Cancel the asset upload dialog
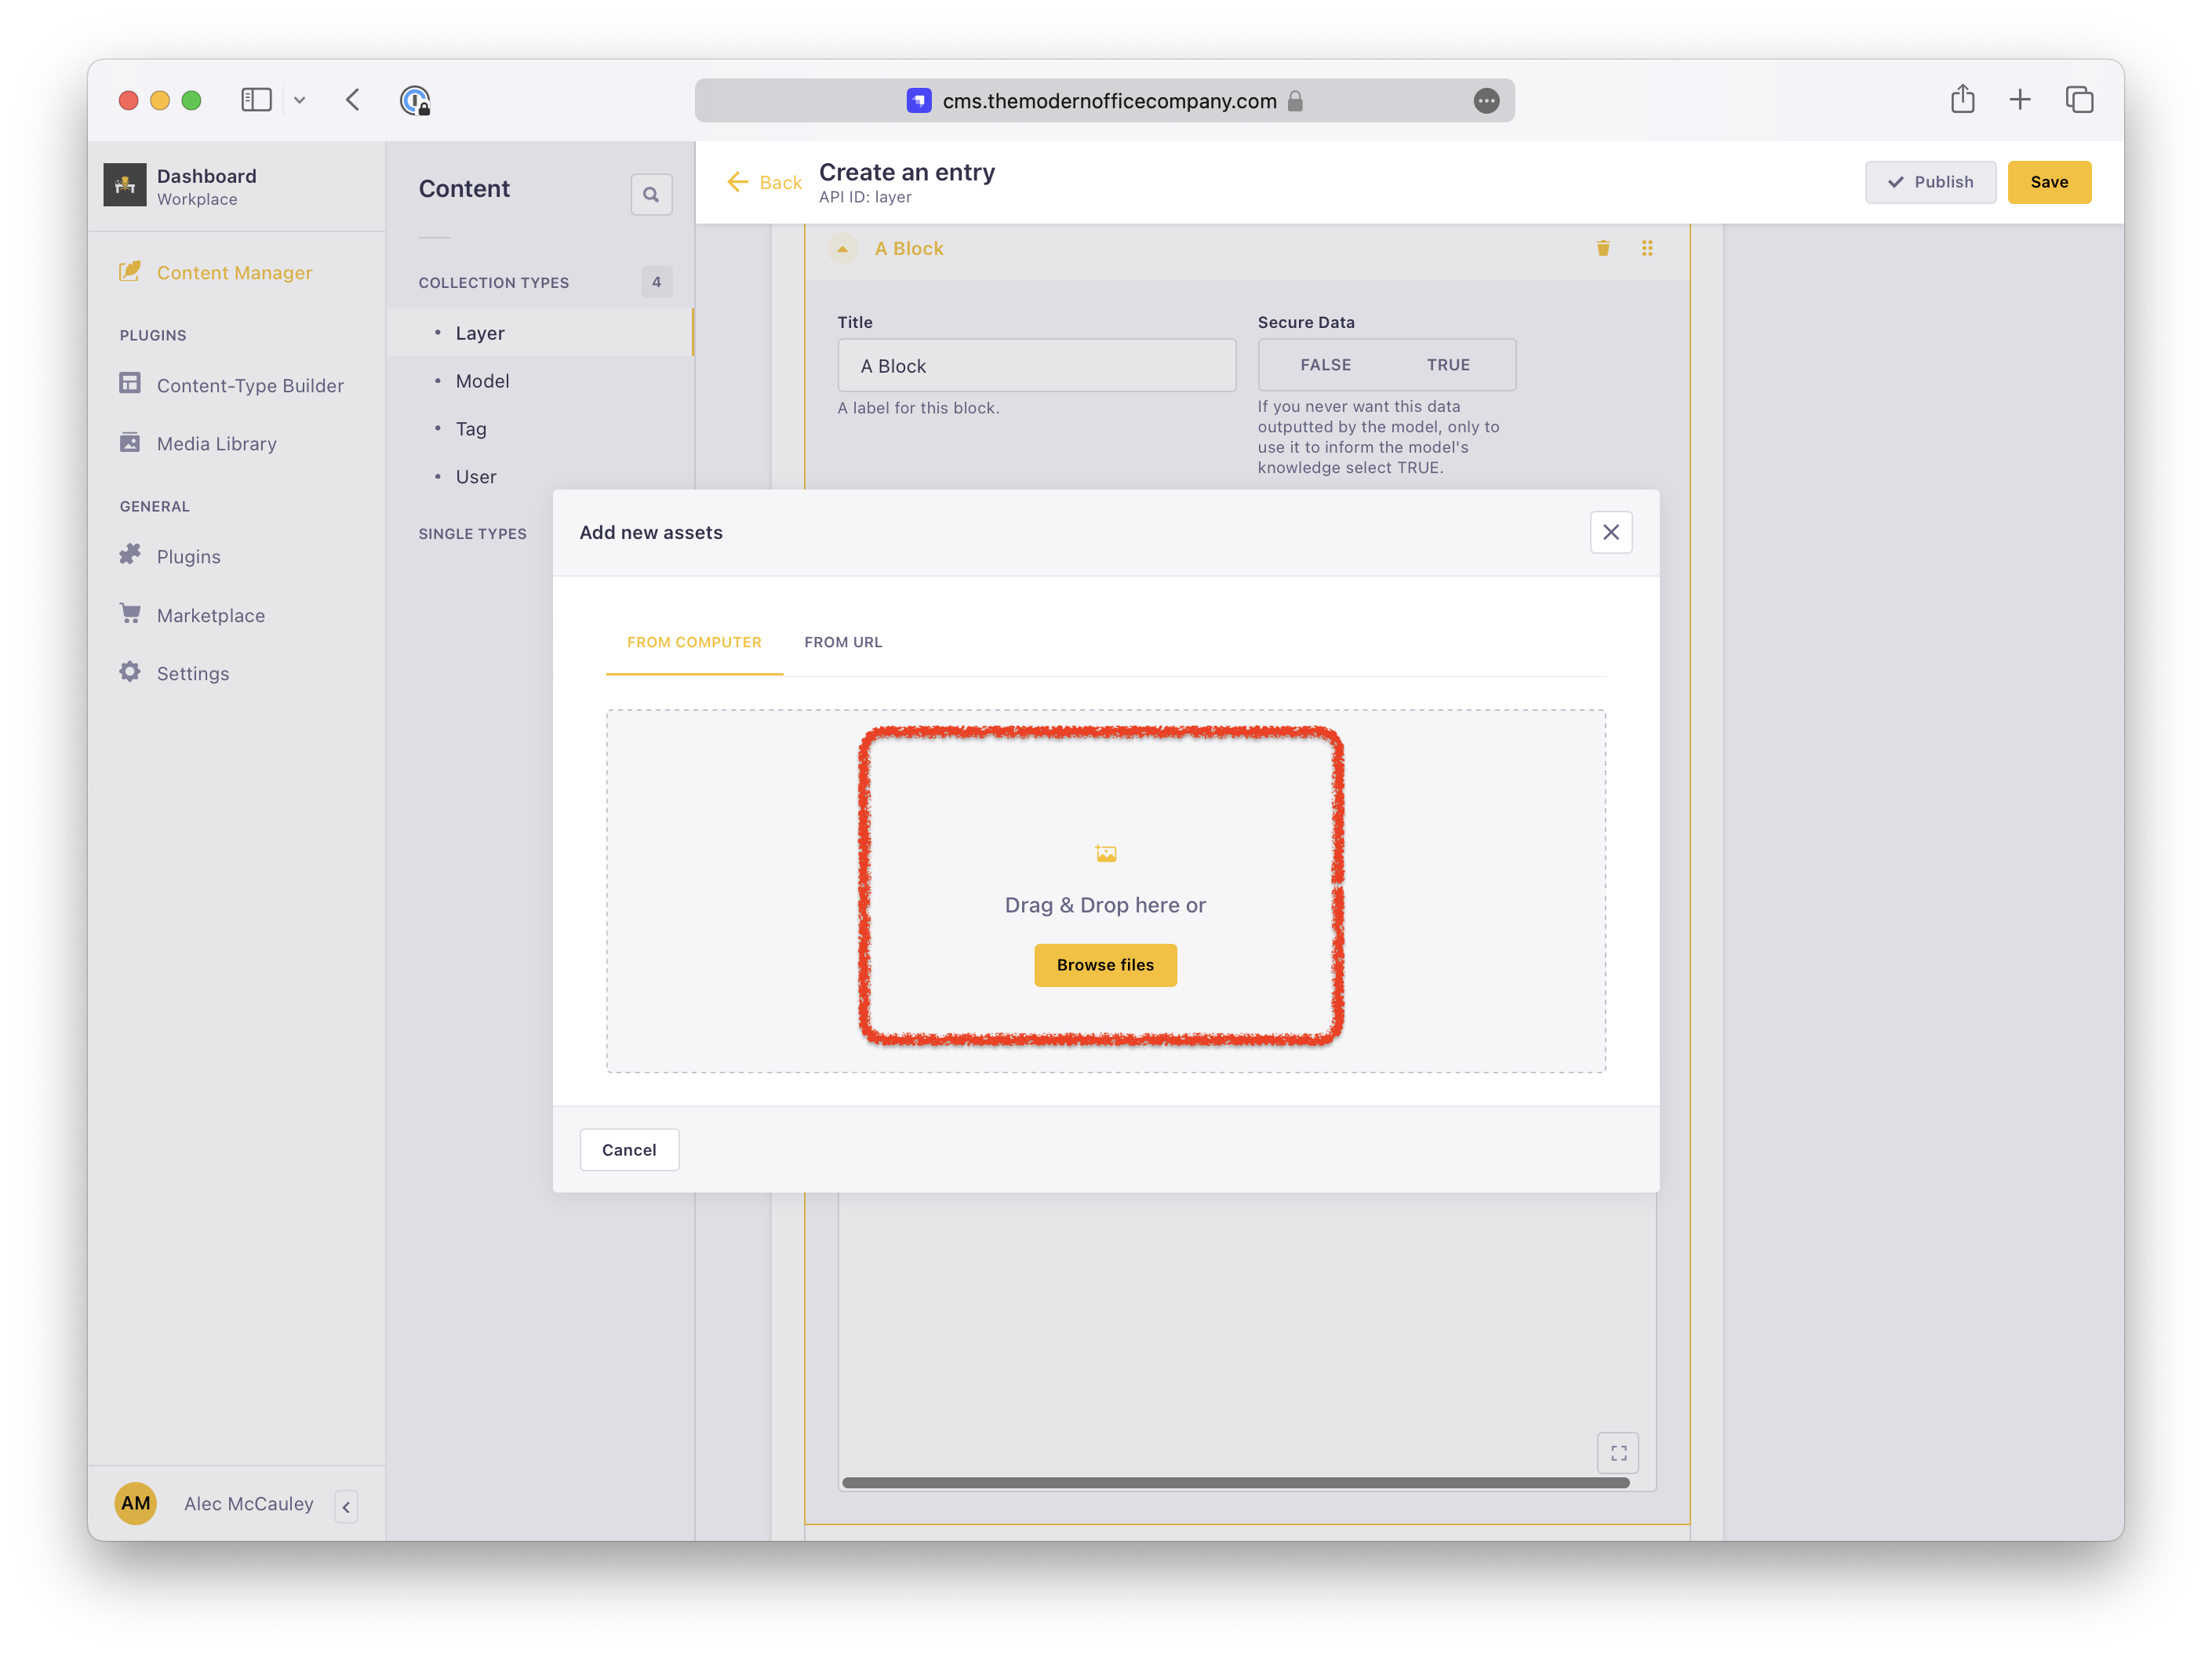This screenshot has width=2212, height=1657. (x=629, y=1150)
